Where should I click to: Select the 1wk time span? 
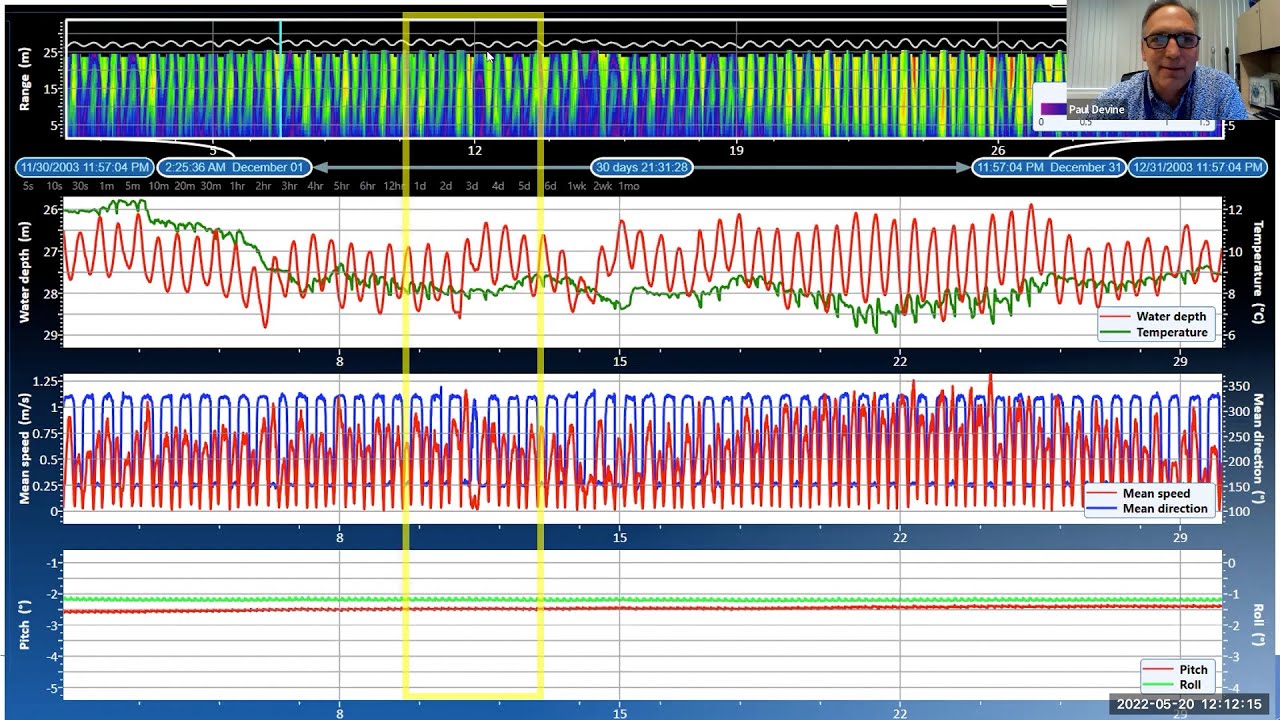pyautogui.click(x=577, y=186)
